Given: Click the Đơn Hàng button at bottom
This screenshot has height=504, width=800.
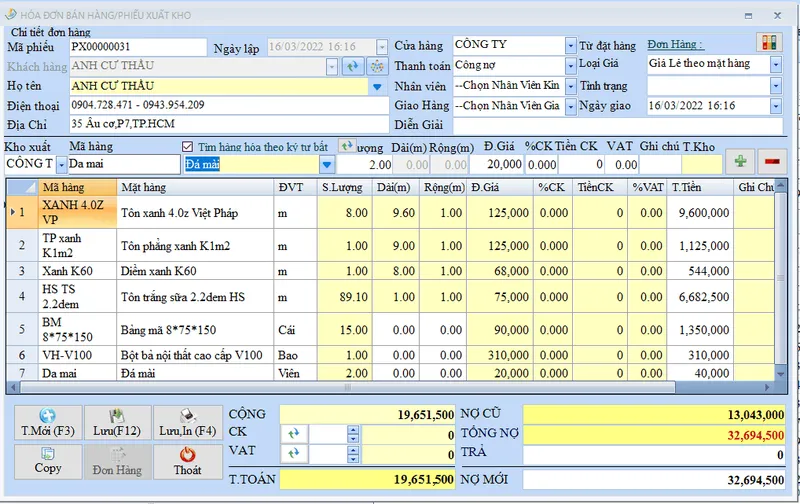Looking at the screenshot, I should [117, 461].
